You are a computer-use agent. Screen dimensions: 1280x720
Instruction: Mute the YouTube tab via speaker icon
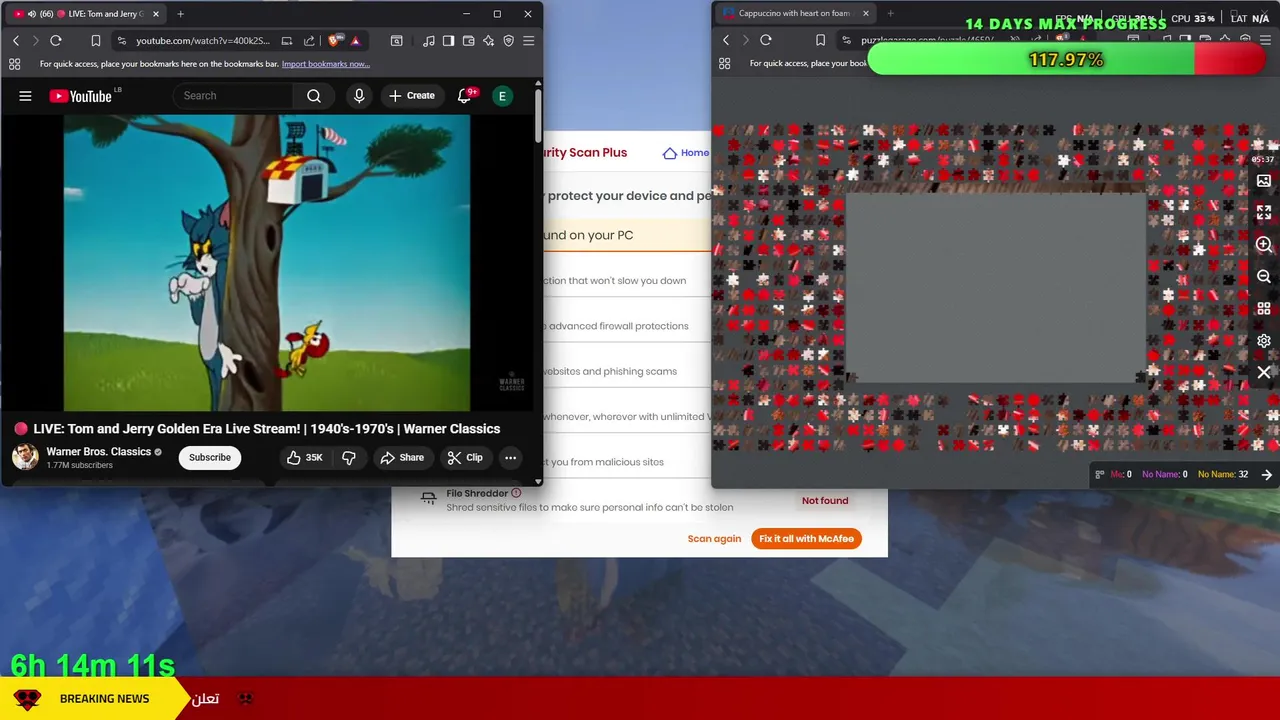[x=32, y=14]
